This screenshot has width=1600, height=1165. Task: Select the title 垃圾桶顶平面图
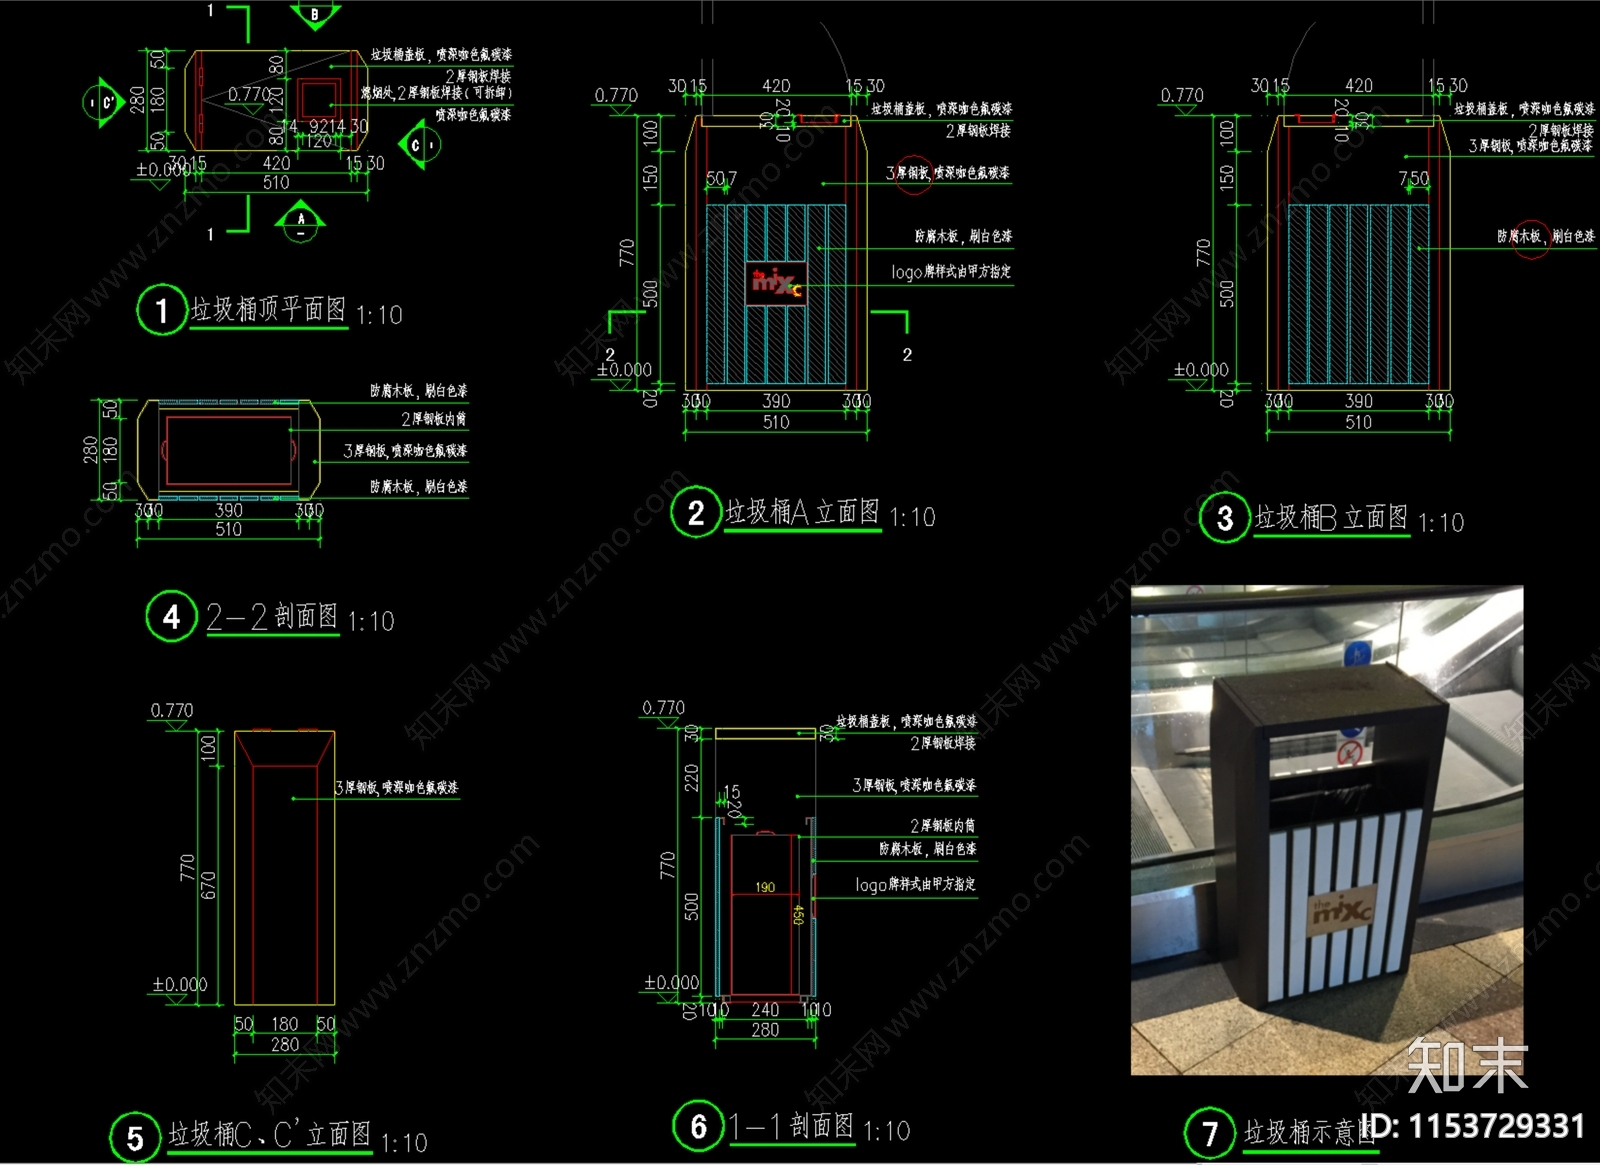tap(268, 310)
